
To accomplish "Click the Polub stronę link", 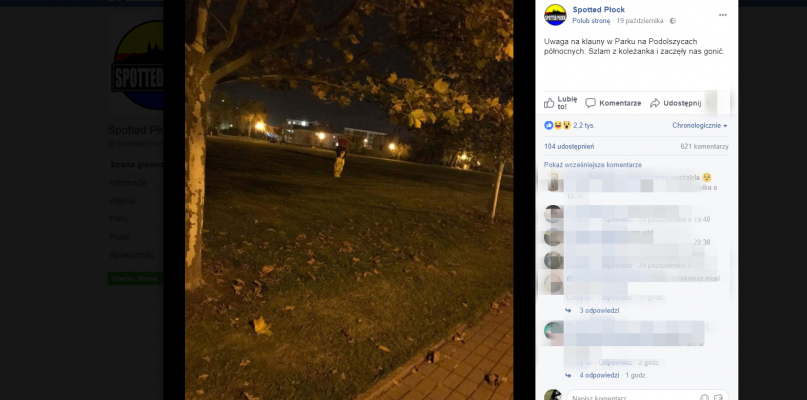I will coord(591,21).
